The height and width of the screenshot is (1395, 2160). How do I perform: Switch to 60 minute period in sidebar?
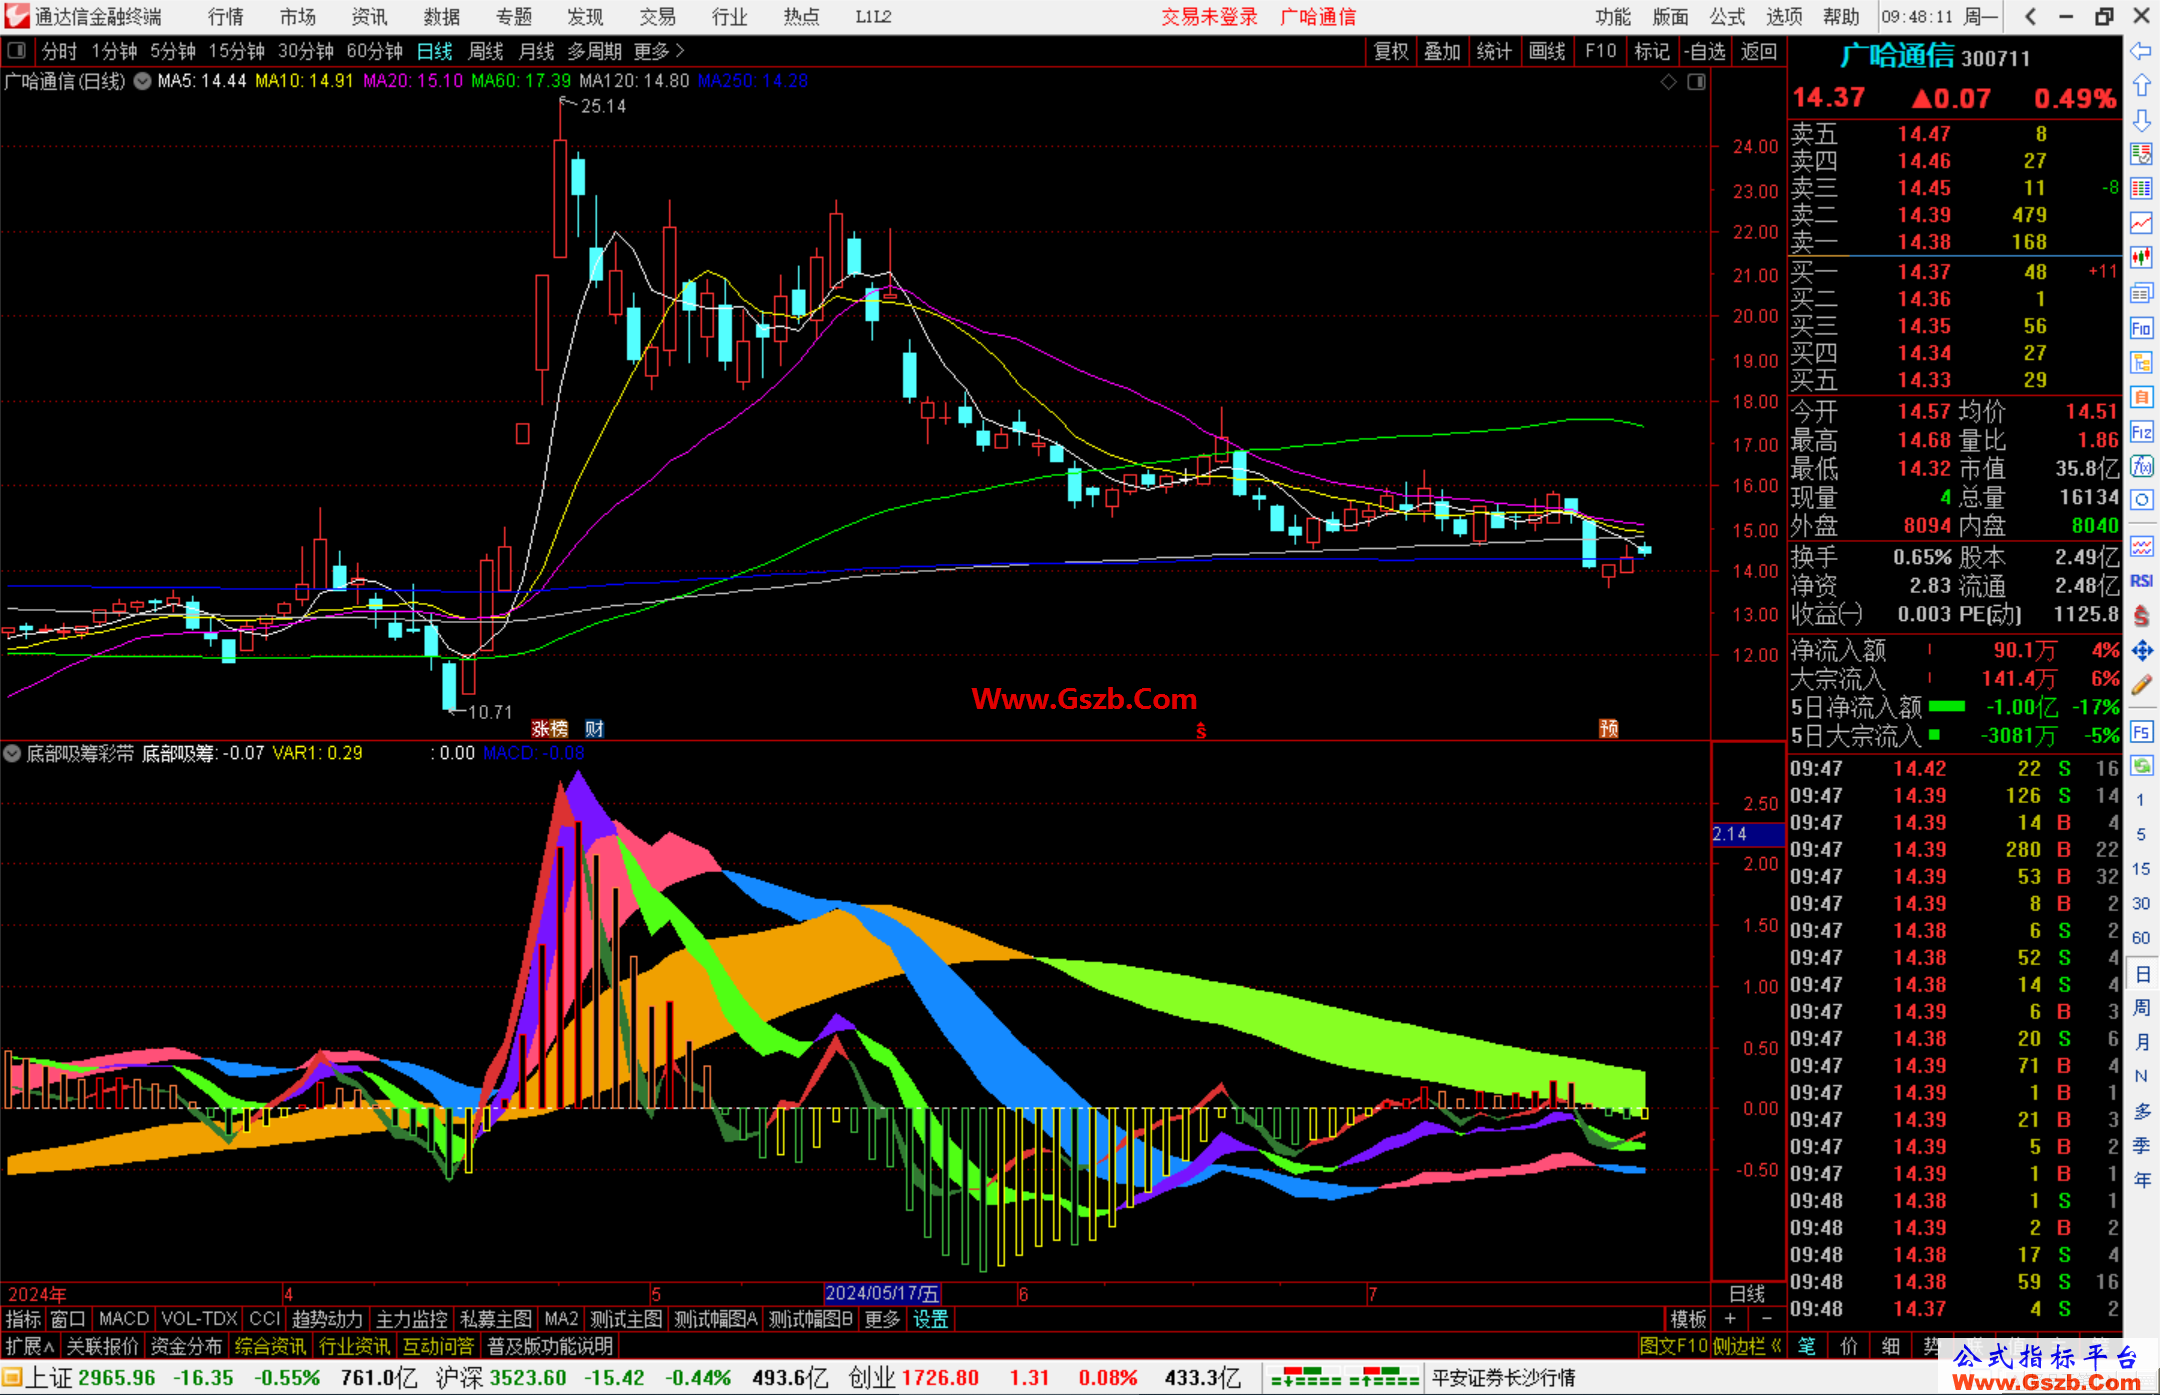click(x=2141, y=938)
